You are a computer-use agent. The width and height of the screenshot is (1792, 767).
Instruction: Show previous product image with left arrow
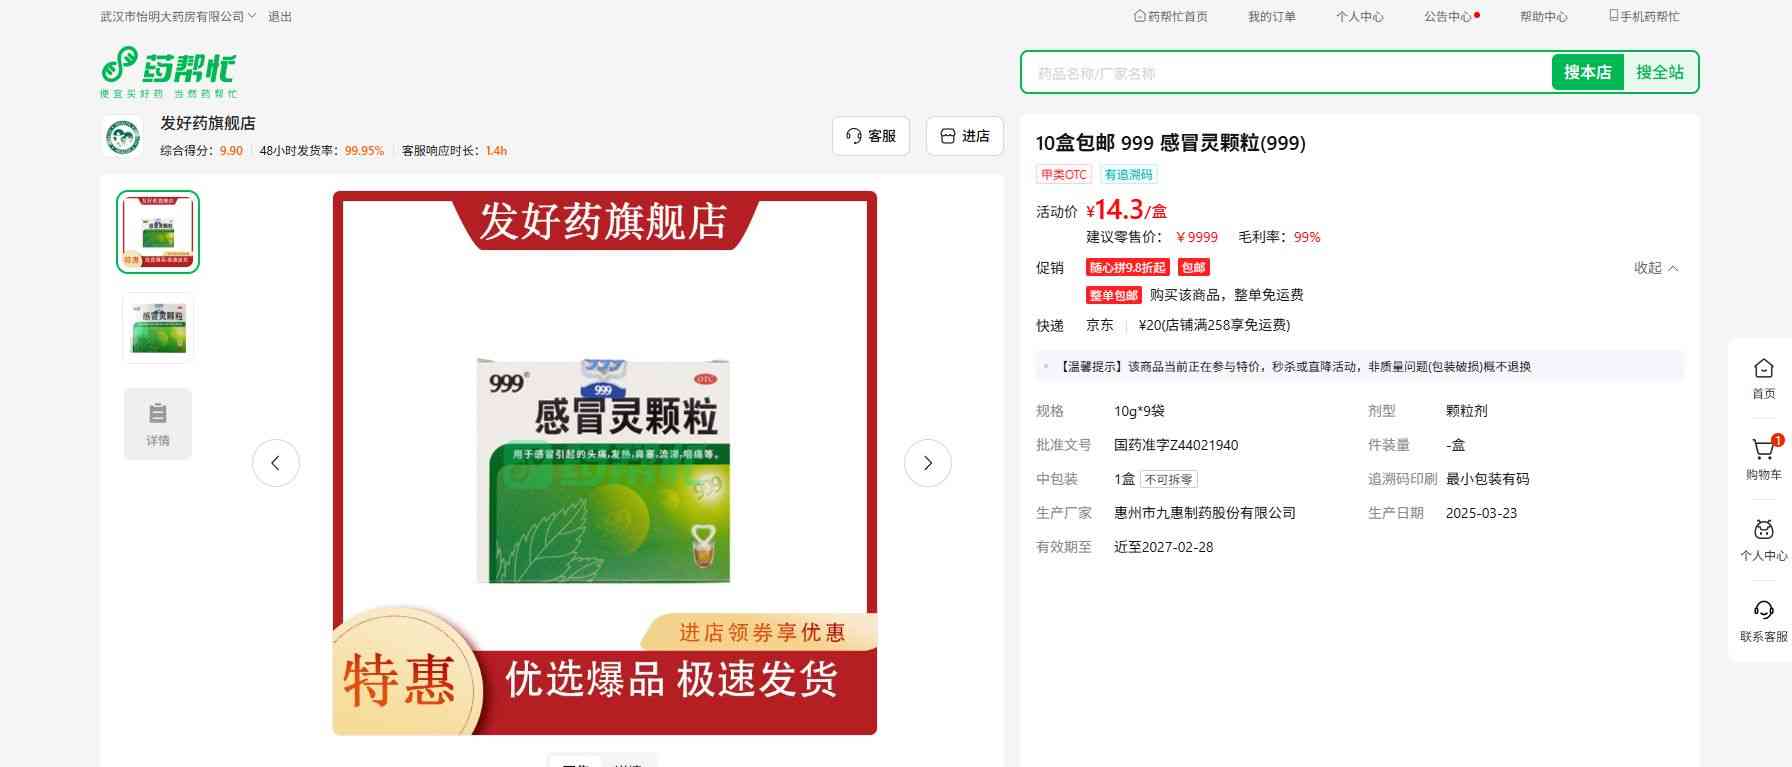click(x=276, y=463)
